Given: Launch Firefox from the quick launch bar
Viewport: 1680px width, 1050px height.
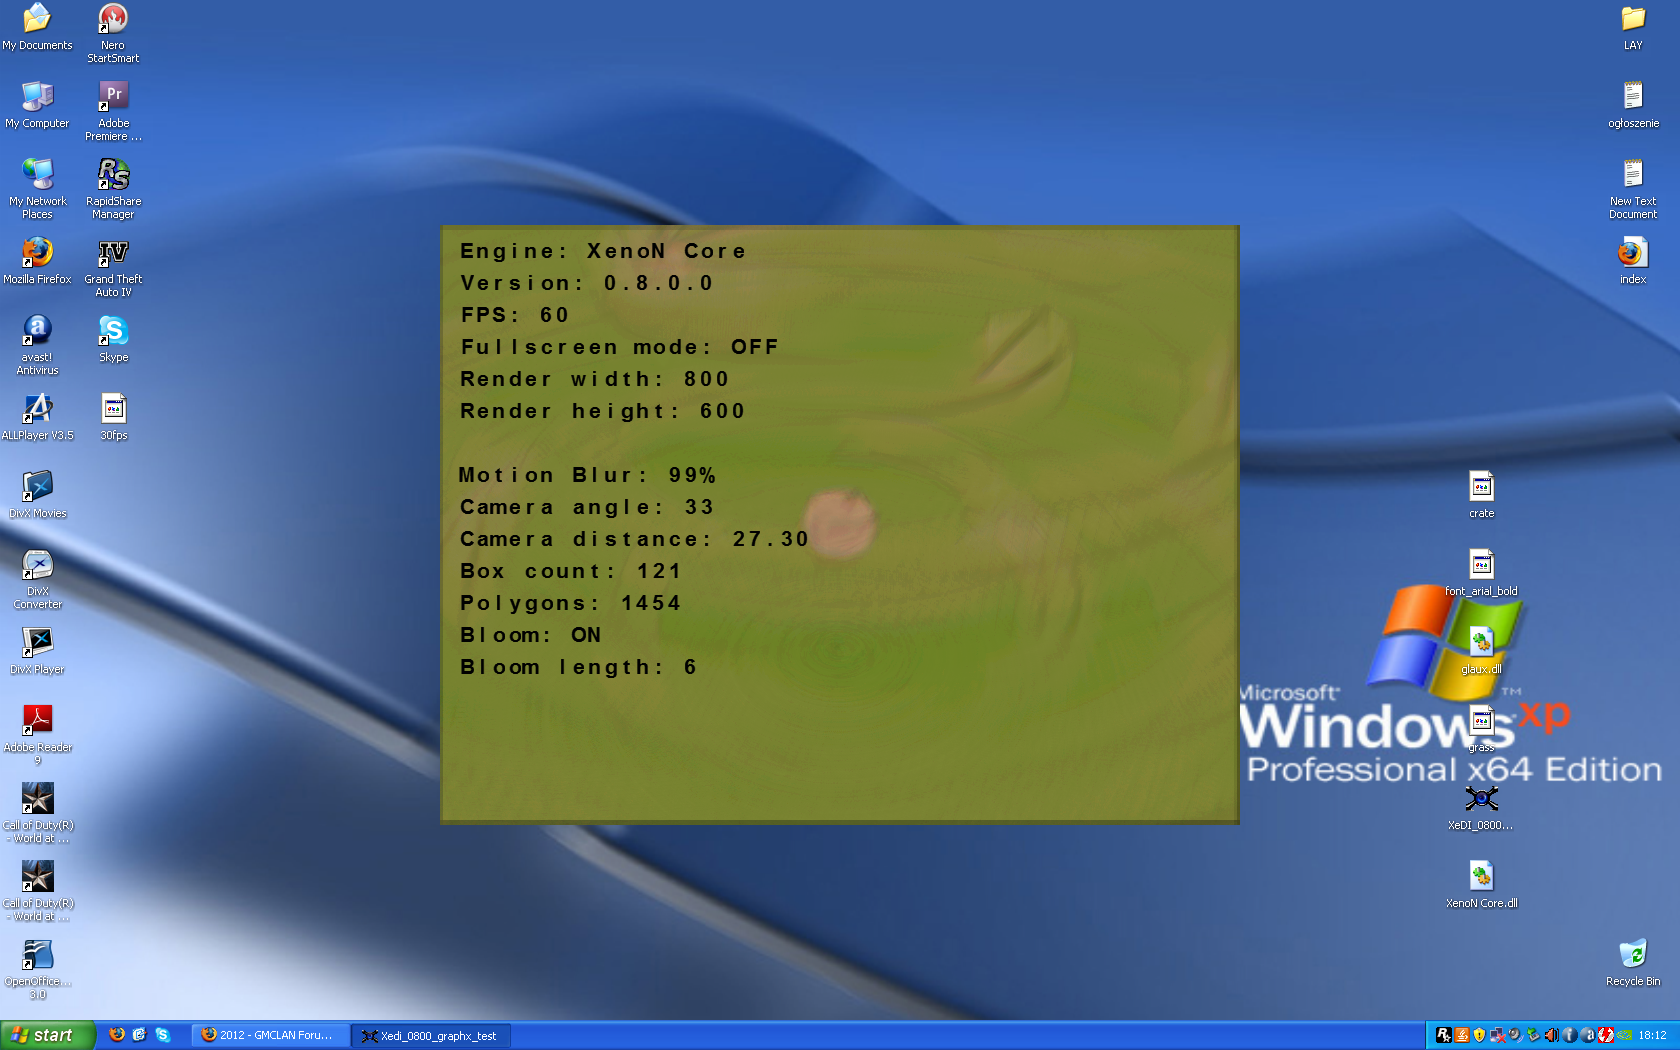Looking at the screenshot, I should [117, 1035].
